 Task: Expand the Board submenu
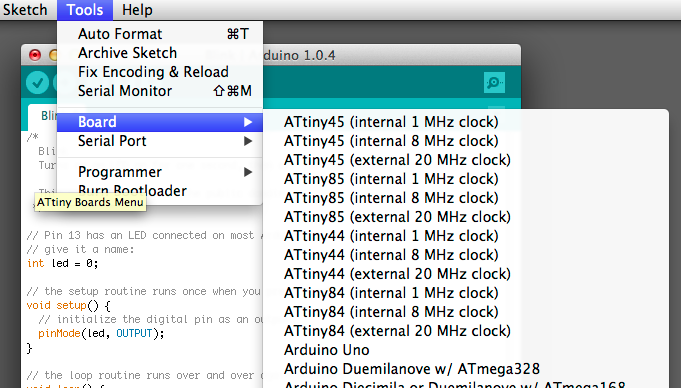pyautogui.click(x=160, y=122)
